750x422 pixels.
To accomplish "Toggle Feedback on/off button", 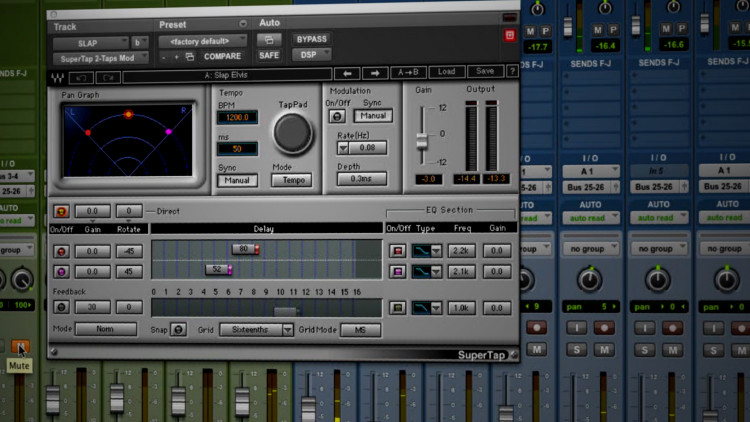I will [x=61, y=307].
